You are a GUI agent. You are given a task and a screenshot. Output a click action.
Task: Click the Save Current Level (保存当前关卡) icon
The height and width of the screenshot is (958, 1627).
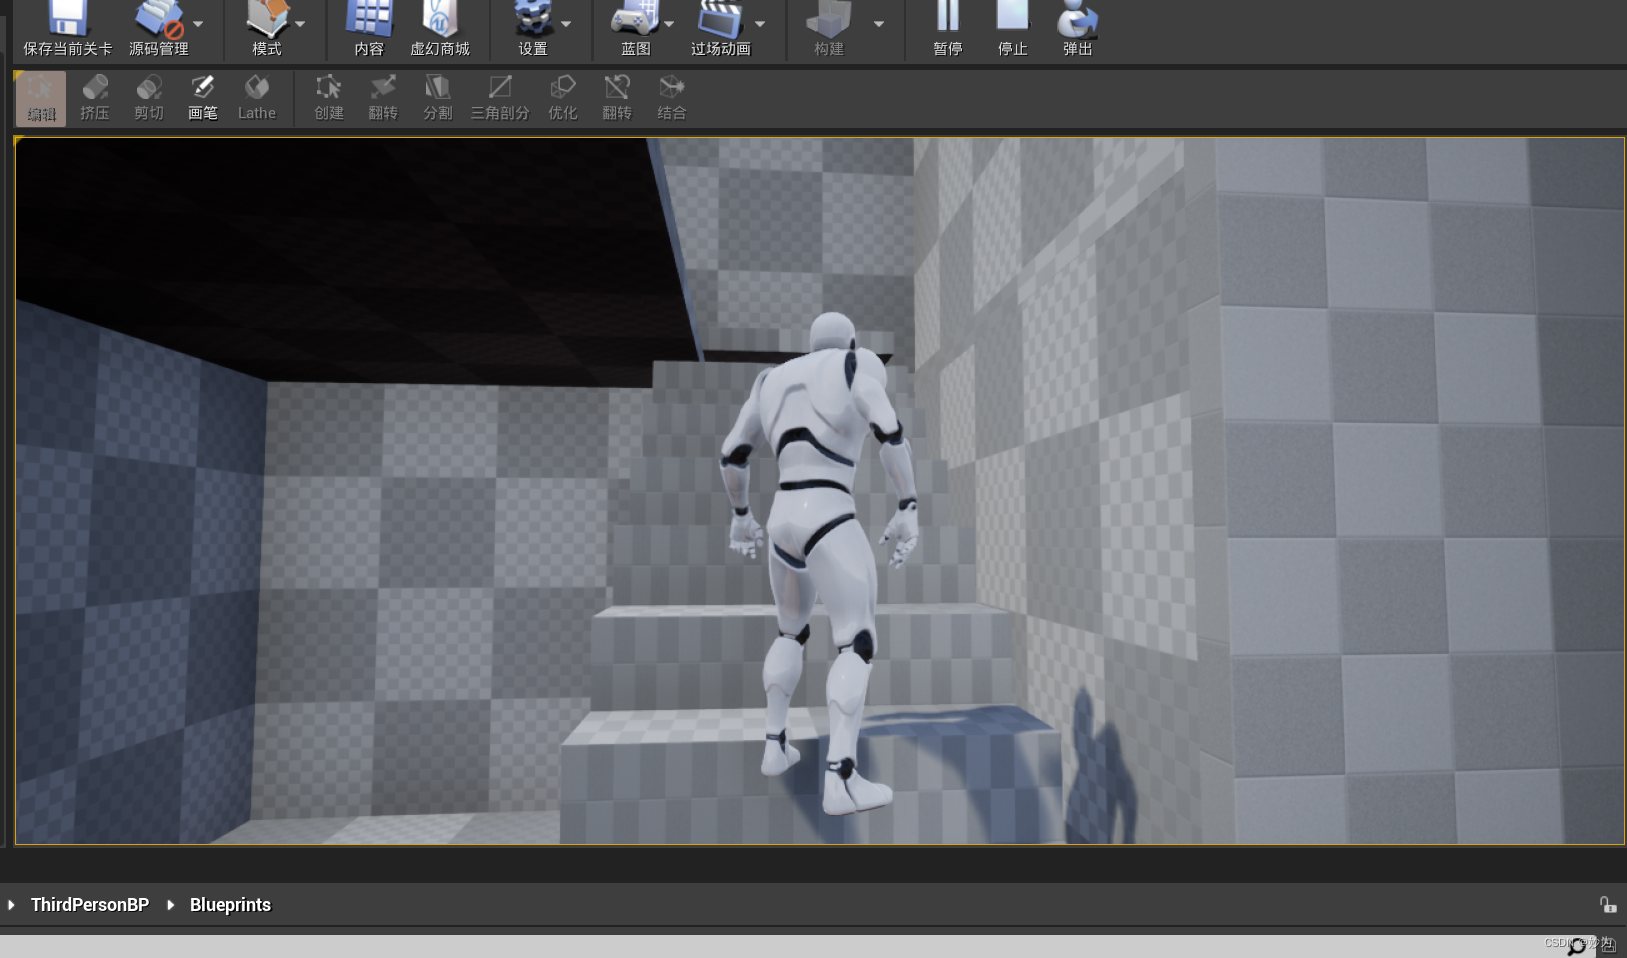tap(68, 28)
